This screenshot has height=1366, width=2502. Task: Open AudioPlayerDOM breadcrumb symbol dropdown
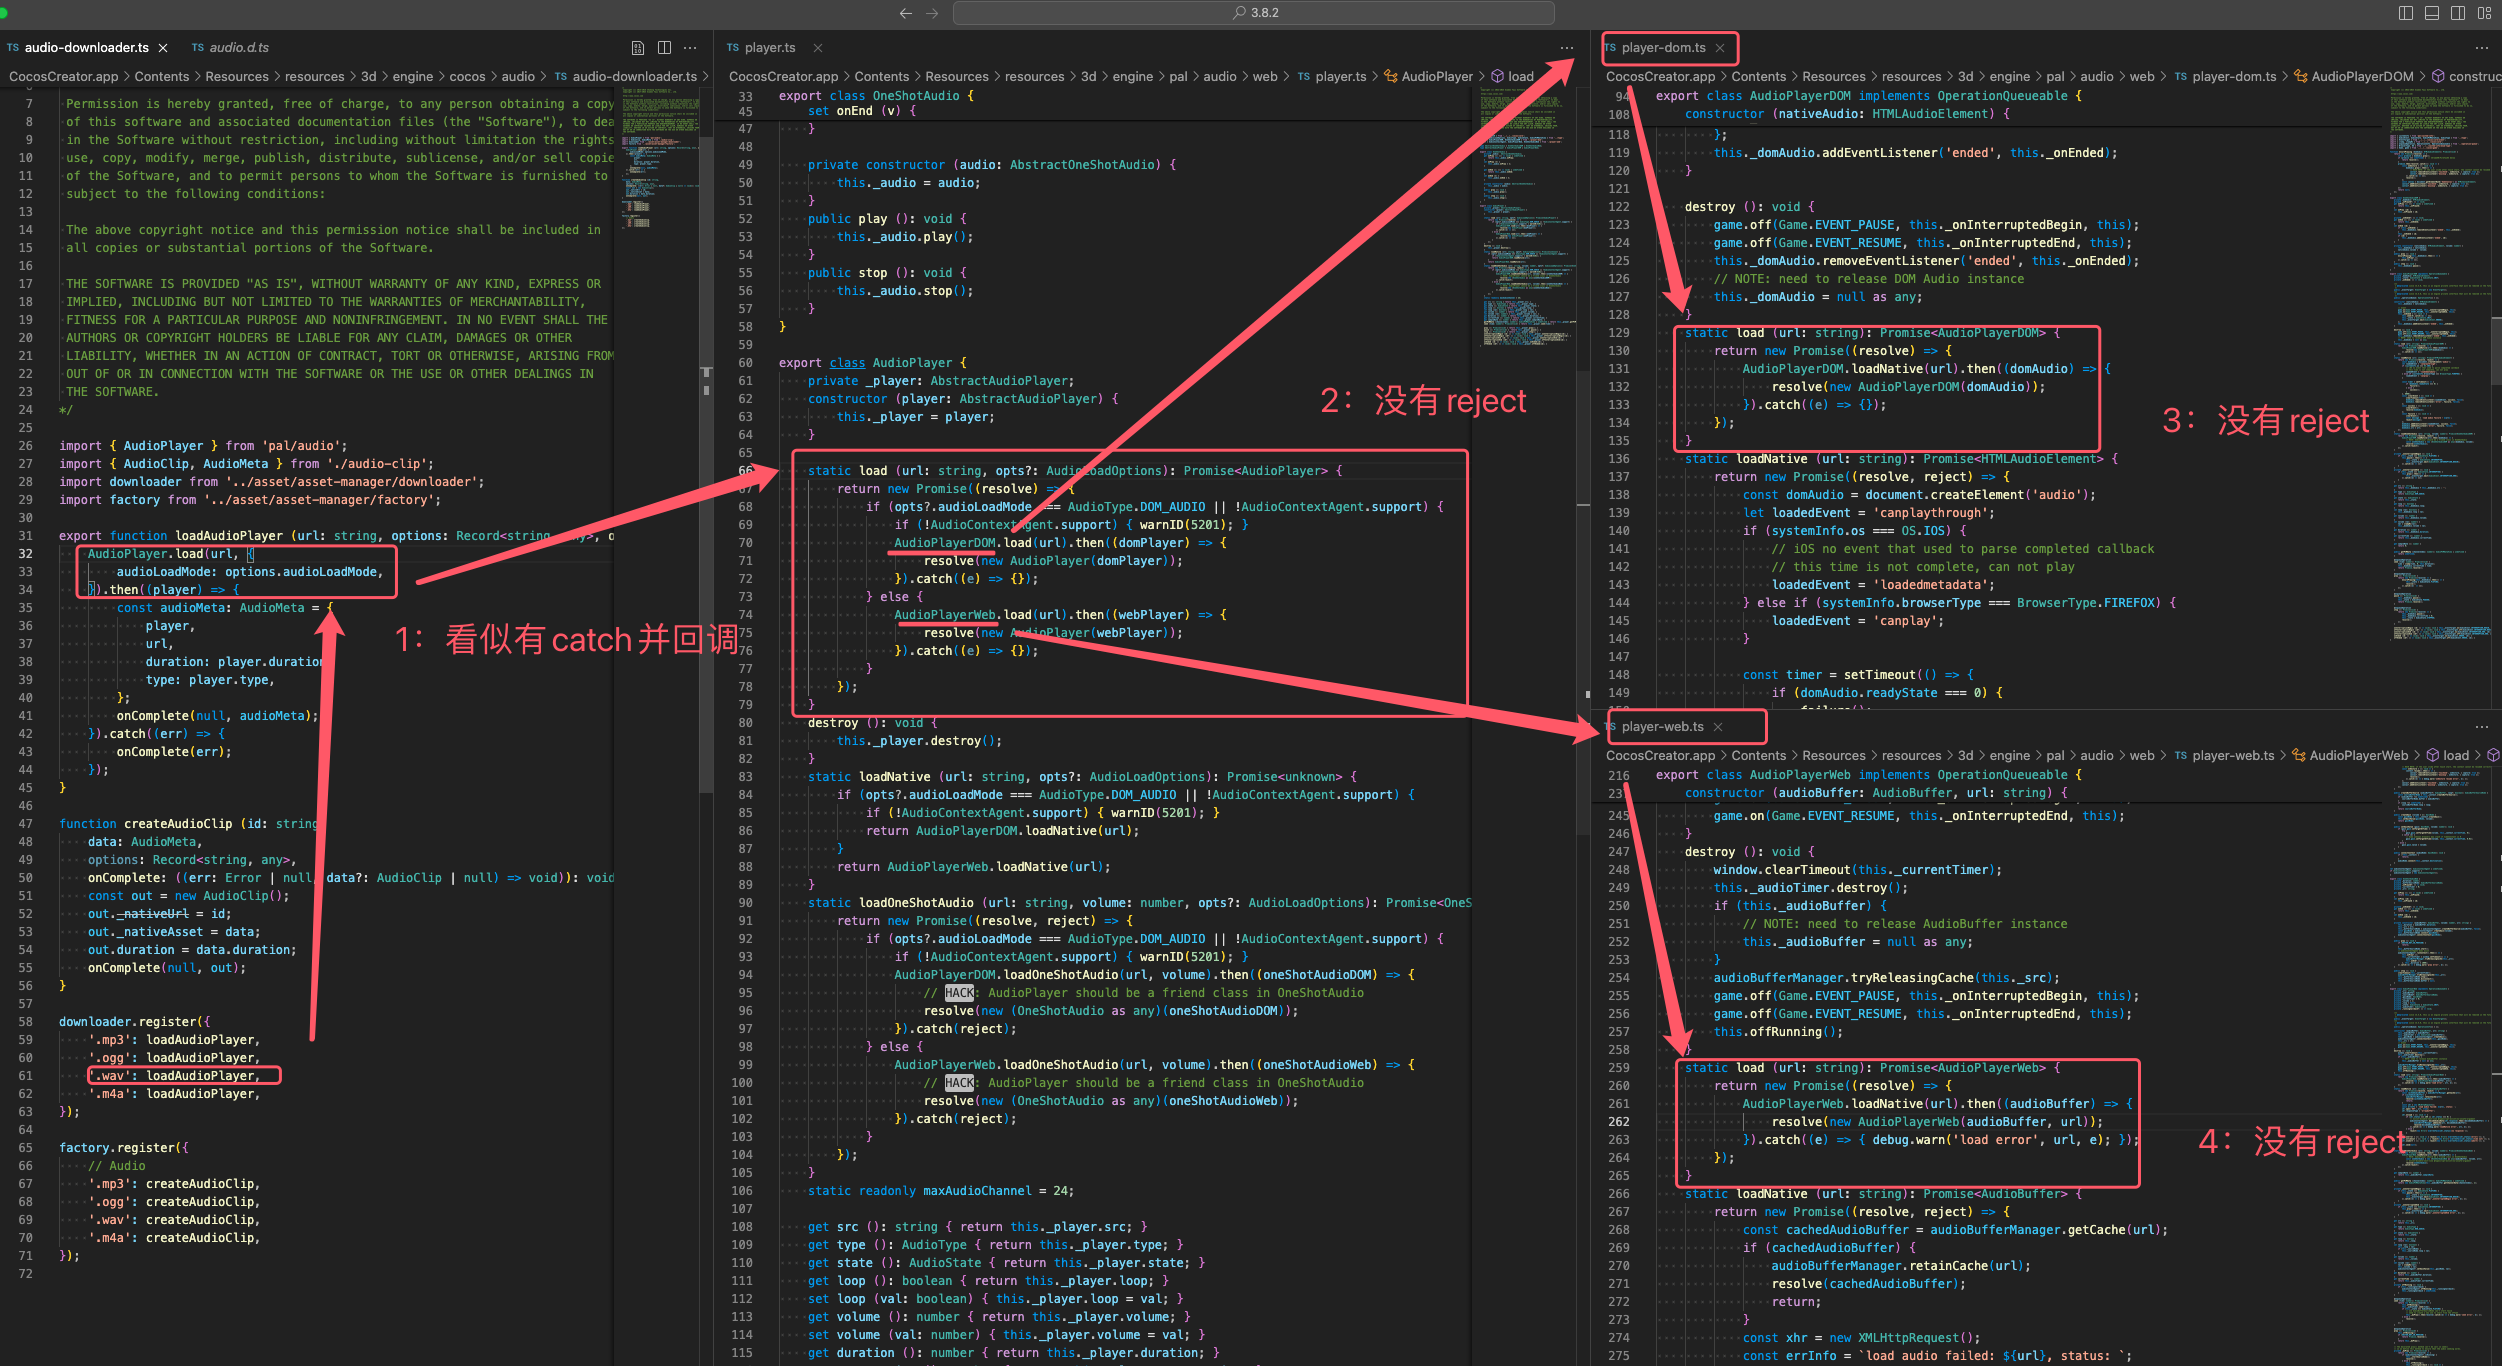point(2361,77)
